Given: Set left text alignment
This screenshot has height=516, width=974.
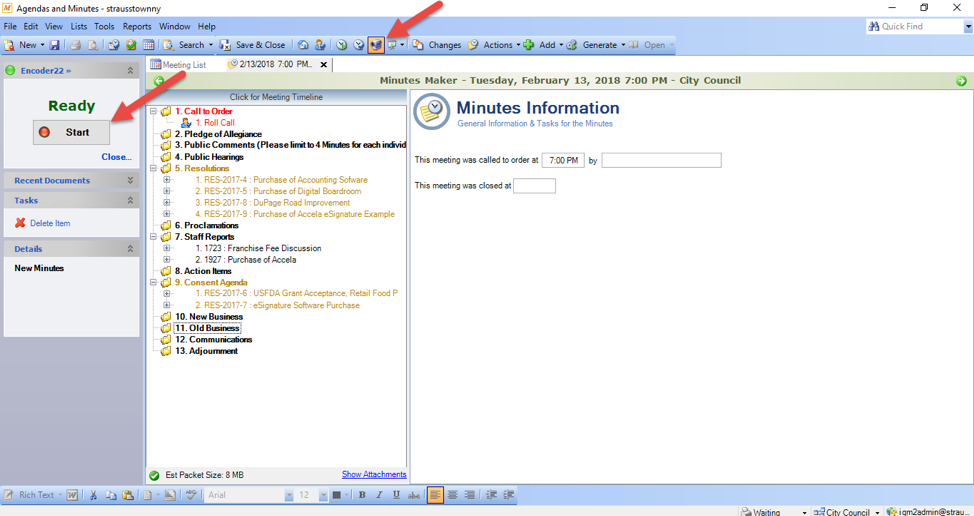Looking at the screenshot, I should (x=435, y=495).
